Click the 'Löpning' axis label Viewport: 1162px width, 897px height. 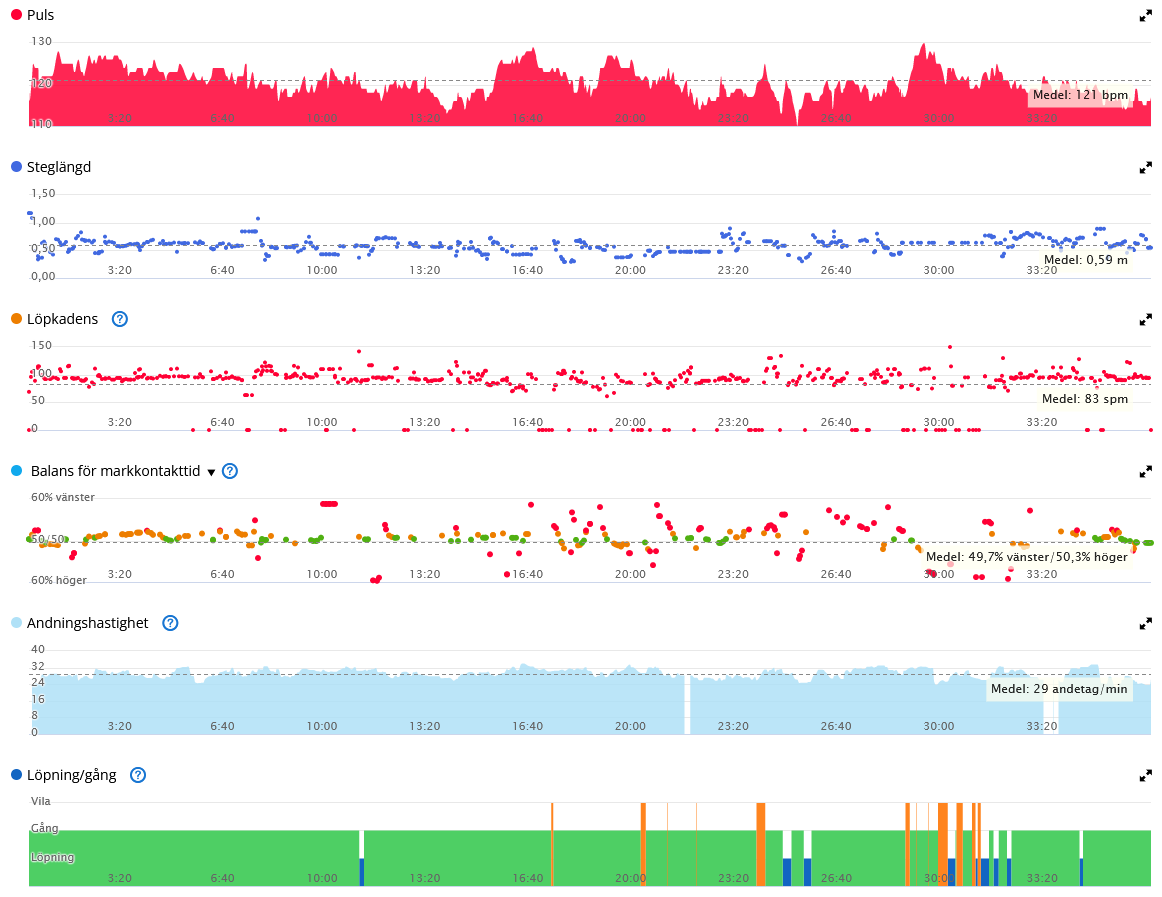click(x=53, y=858)
